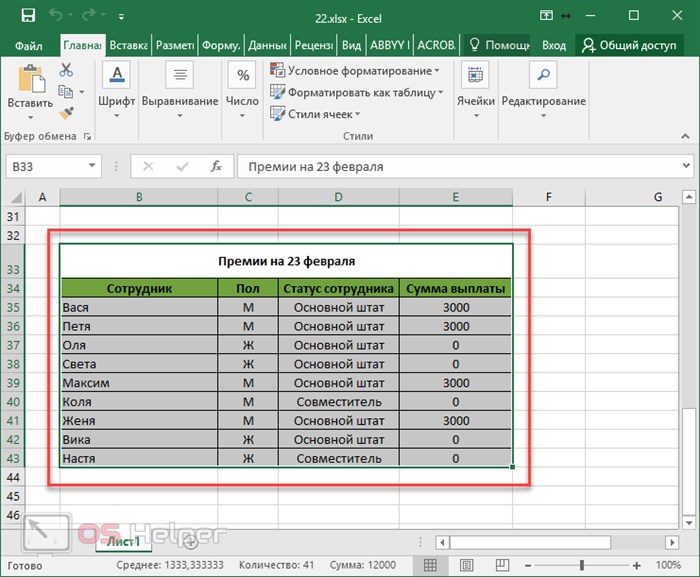Click the Вход sign-in link
Image resolution: width=700 pixels, height=577 pixels.
[x=554, y=46]
